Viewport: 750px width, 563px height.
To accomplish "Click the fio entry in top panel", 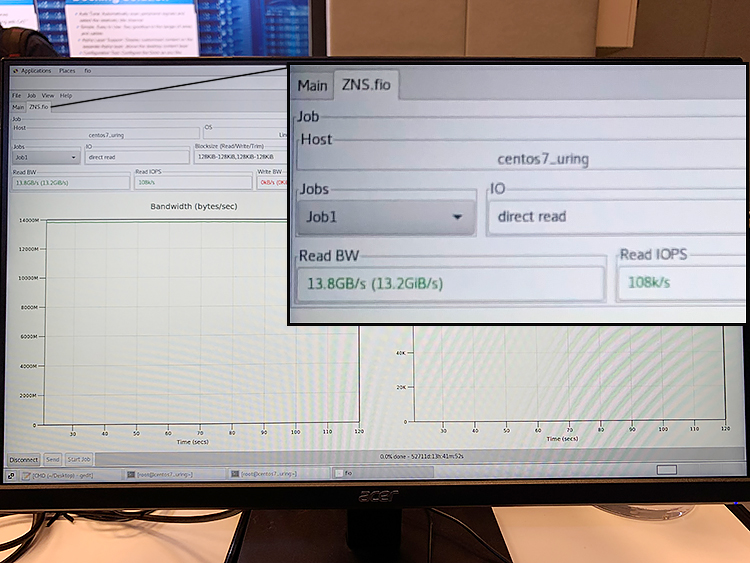I will tap(88, 71).
